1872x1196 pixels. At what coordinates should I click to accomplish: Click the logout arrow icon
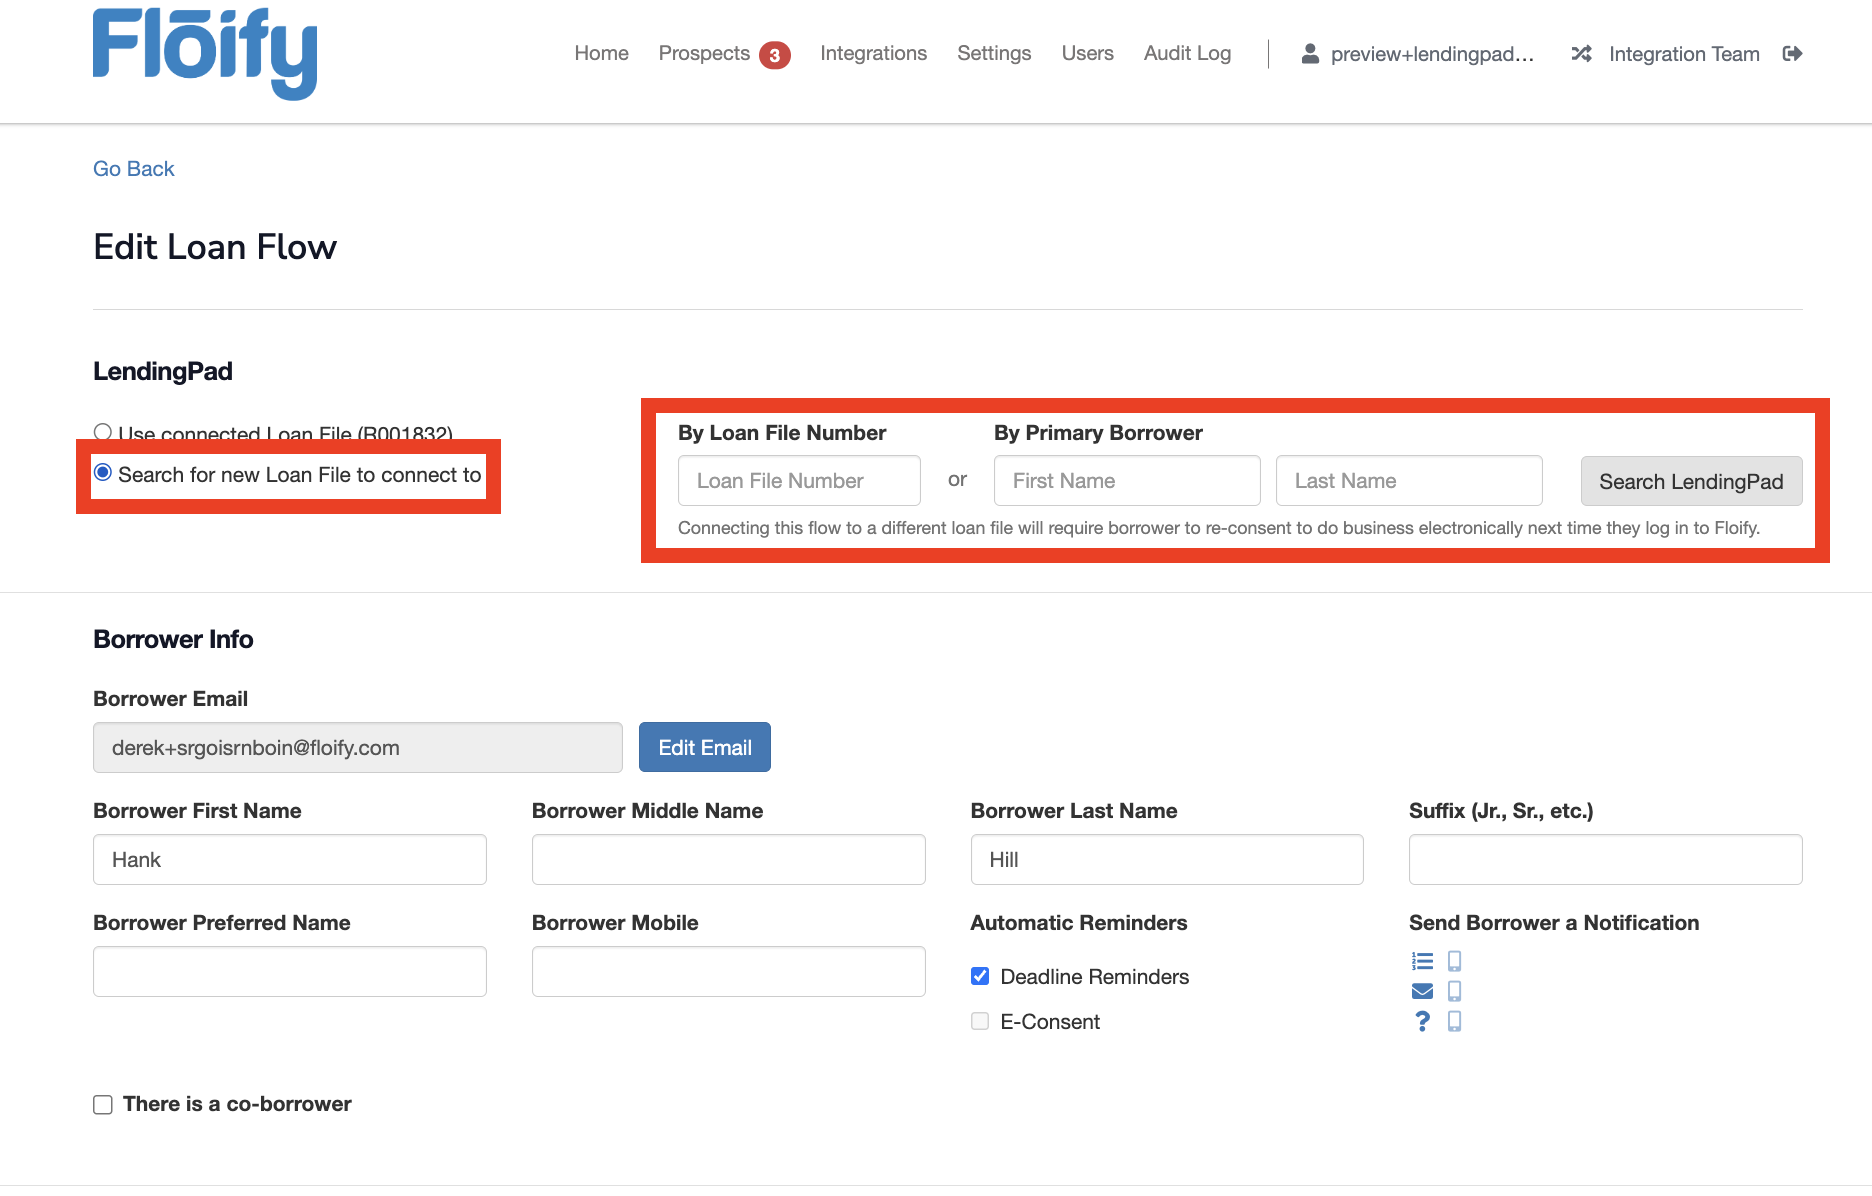[x=1792, y=54]
